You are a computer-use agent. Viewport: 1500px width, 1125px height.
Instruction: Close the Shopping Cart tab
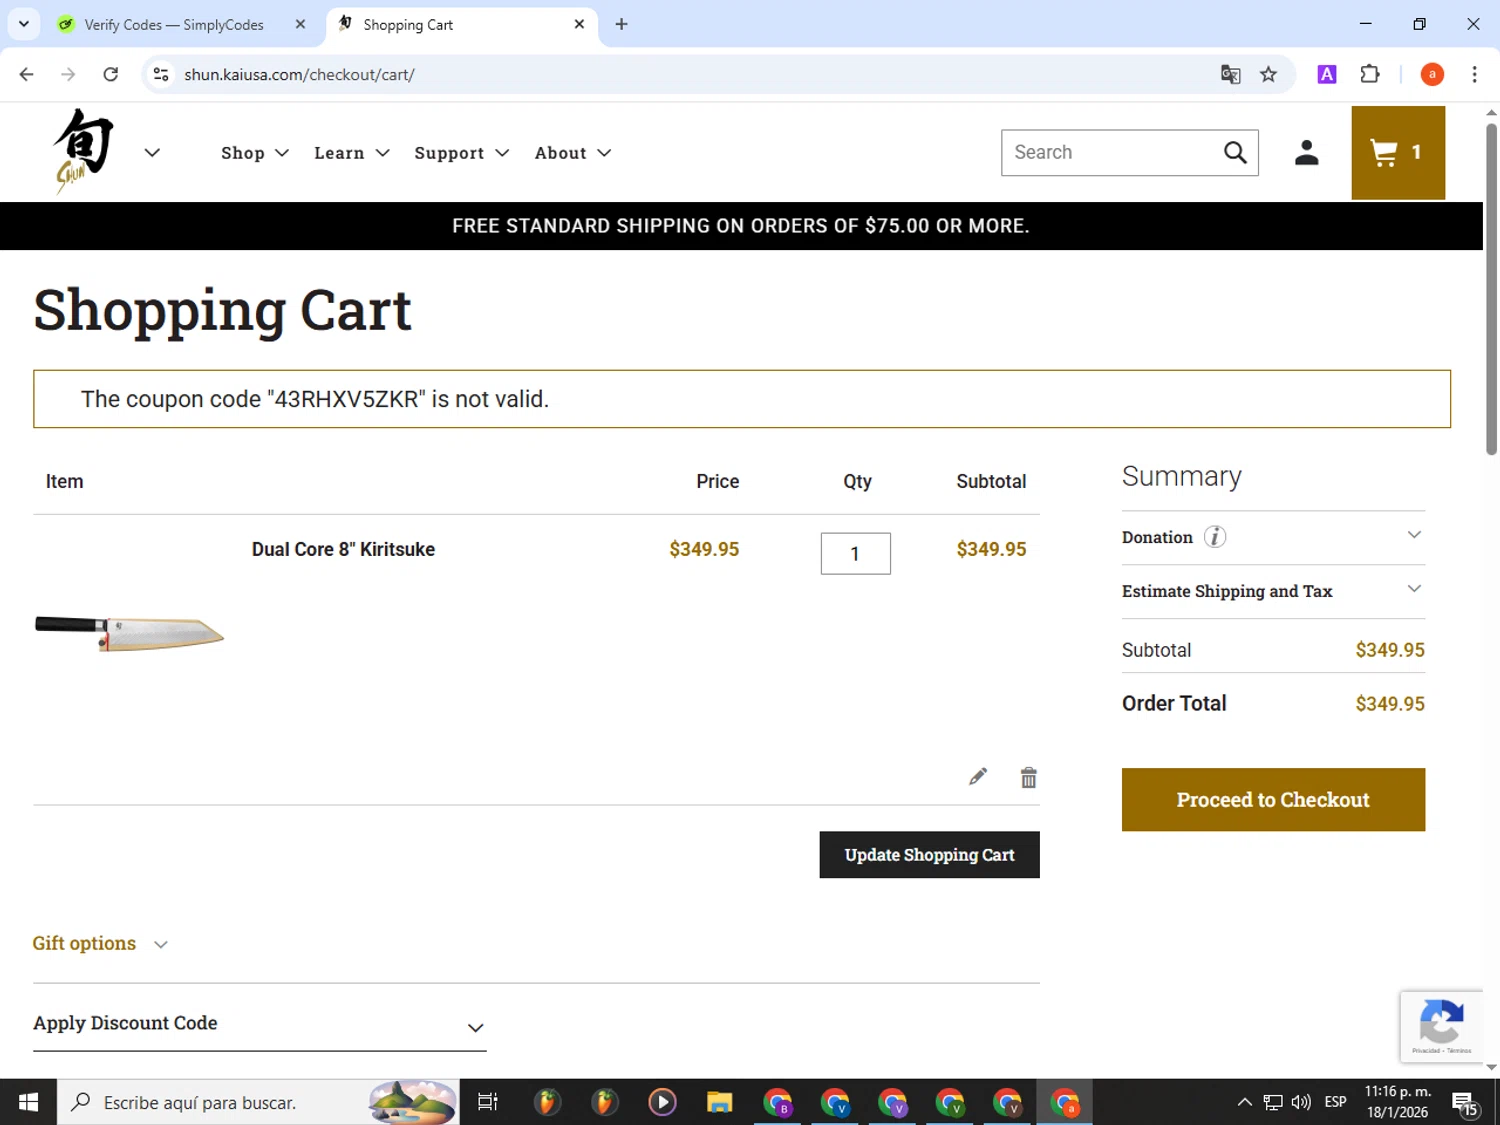tap(579, 24)
